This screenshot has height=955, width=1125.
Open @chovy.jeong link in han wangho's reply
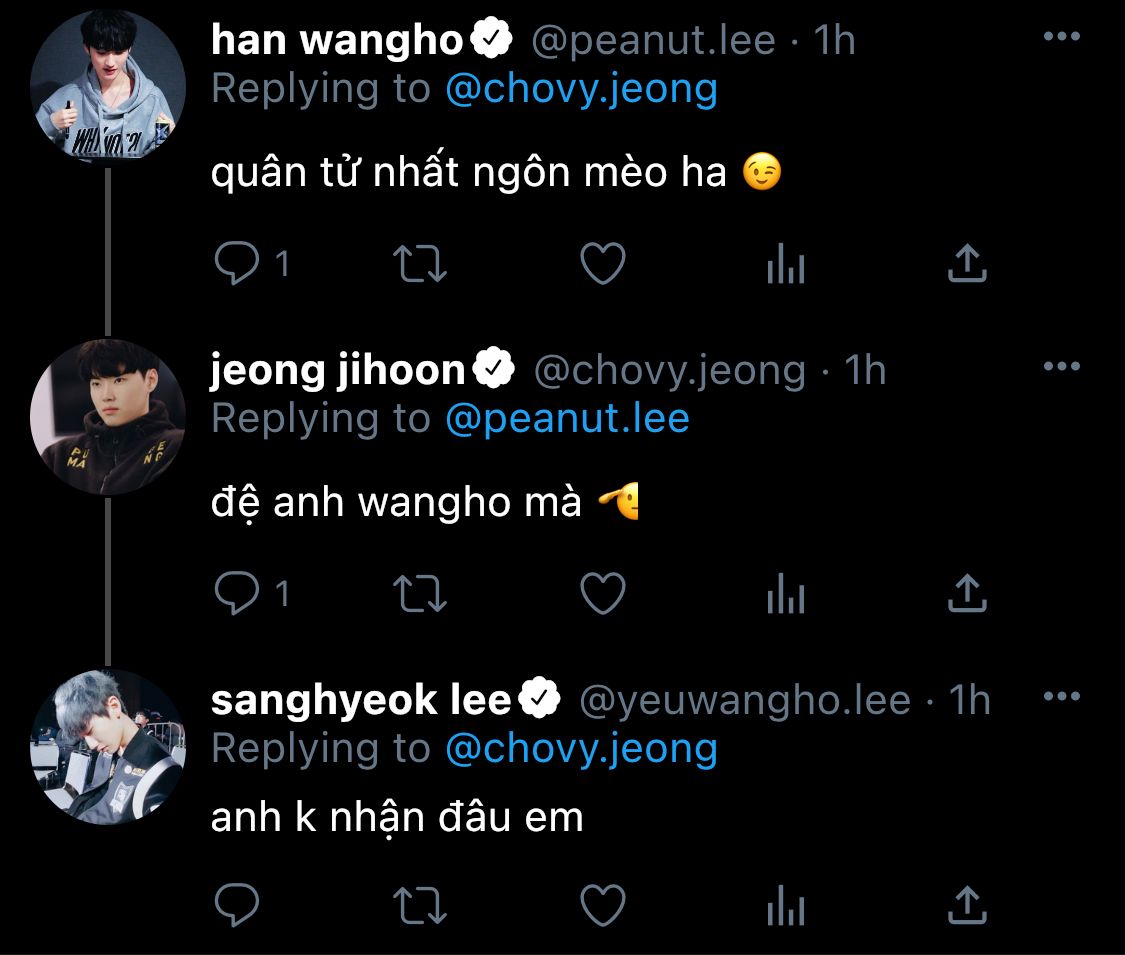581,90
